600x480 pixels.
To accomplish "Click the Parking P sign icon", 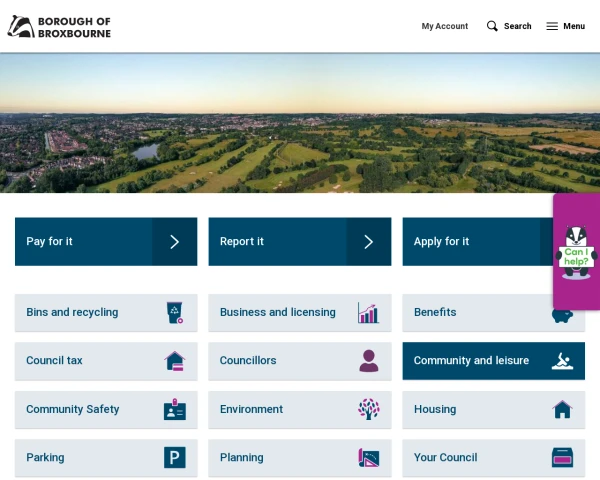I will point(175,458).
